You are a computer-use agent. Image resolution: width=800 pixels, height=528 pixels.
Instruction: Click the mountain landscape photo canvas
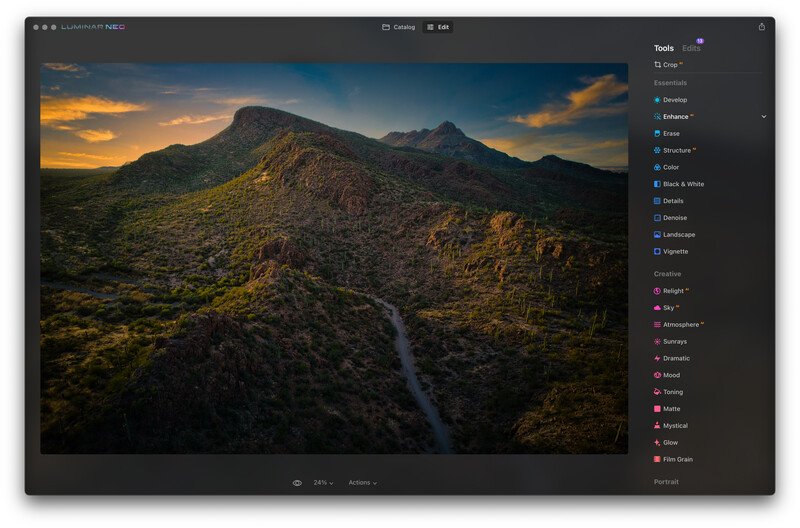334,258
